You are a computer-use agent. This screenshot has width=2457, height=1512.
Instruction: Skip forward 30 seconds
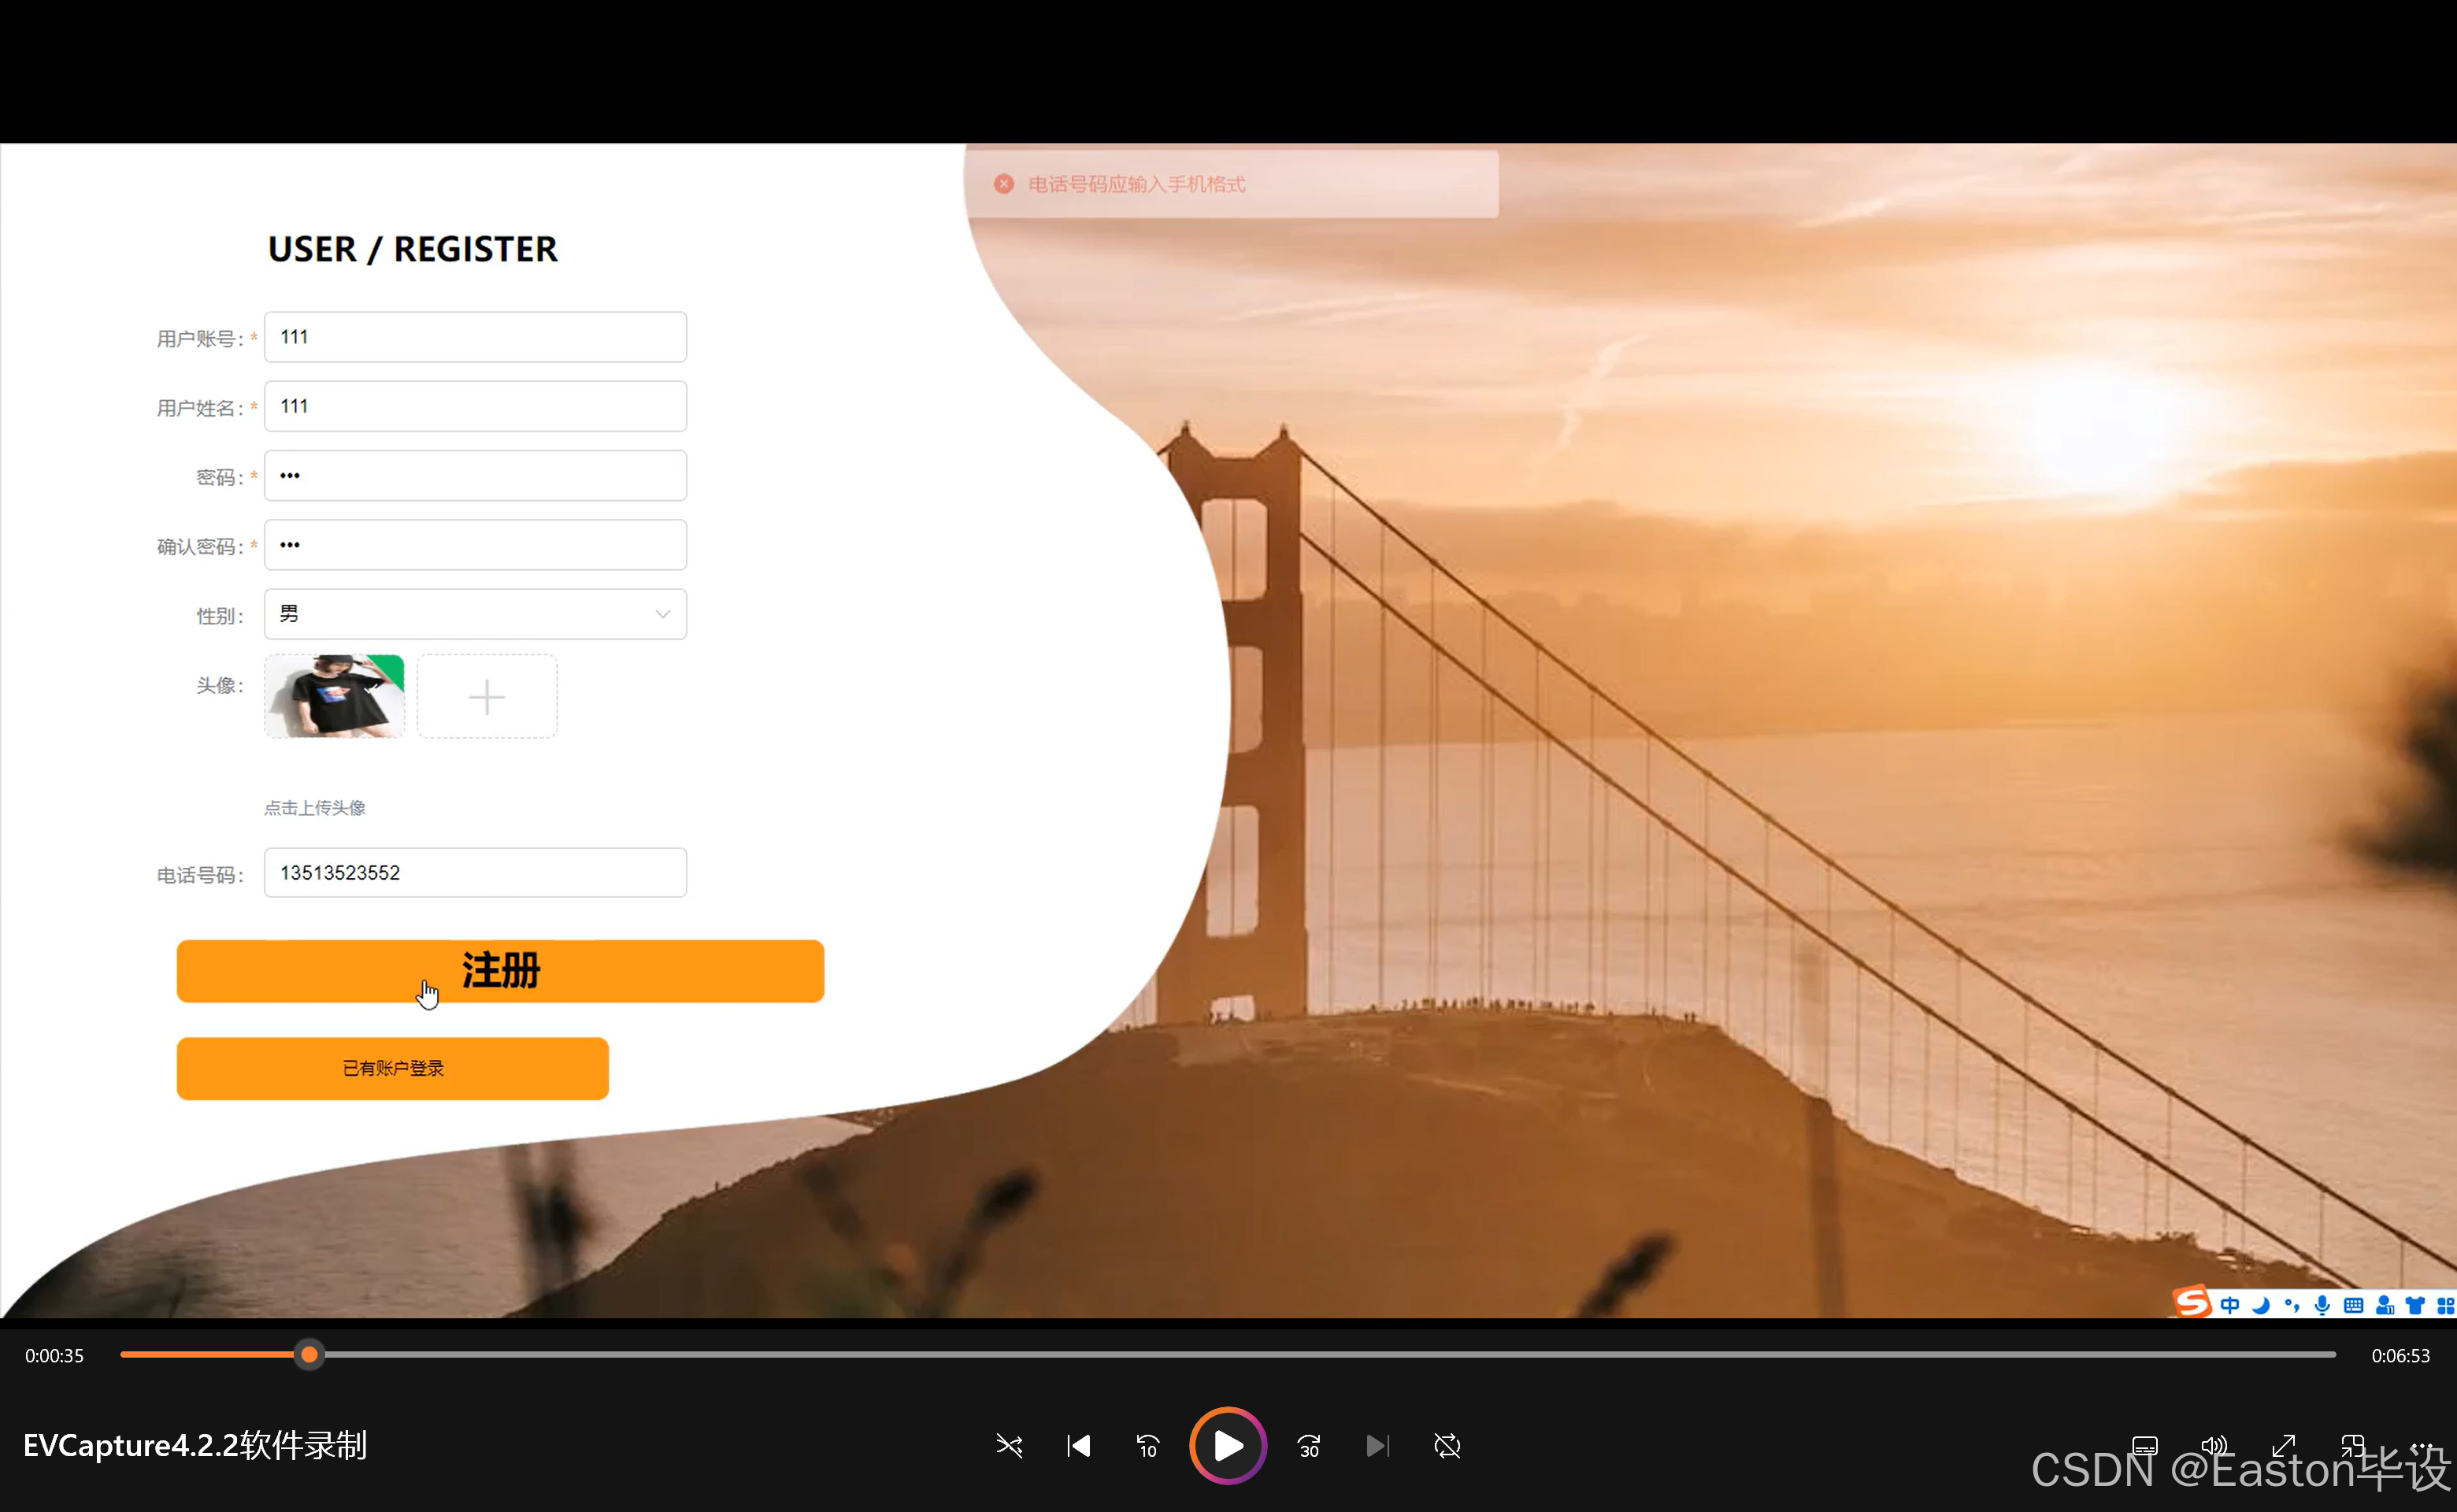coord(1309,1446)
